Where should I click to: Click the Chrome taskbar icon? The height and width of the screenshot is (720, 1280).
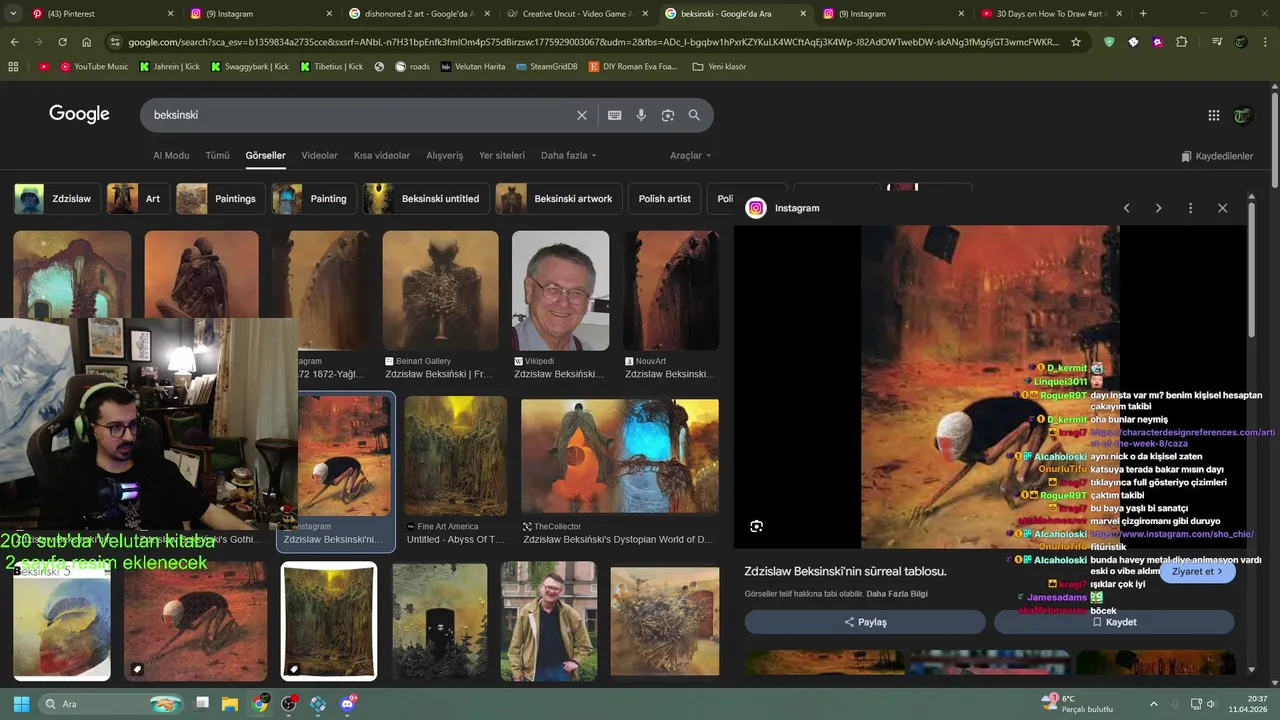tap(259, 704)
